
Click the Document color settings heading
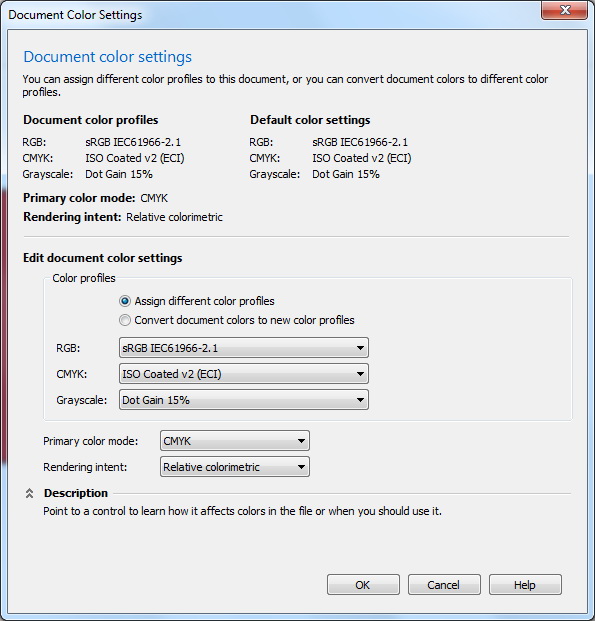click(x=107, y=57)
